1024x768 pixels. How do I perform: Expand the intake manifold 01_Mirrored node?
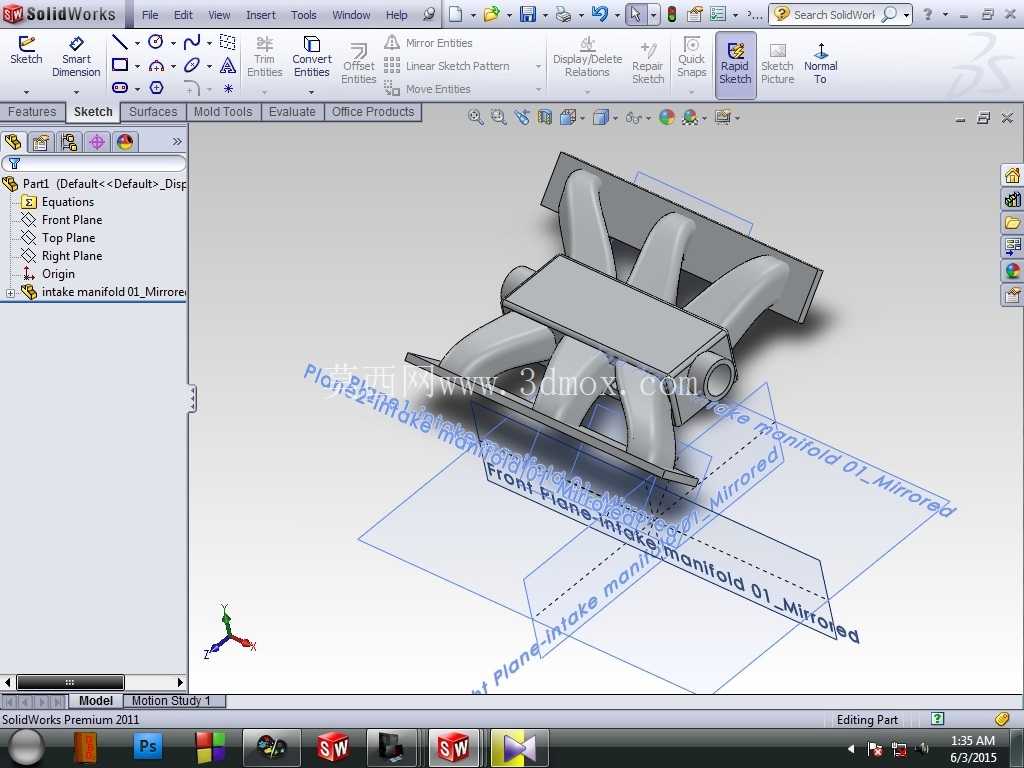point(10,293)
